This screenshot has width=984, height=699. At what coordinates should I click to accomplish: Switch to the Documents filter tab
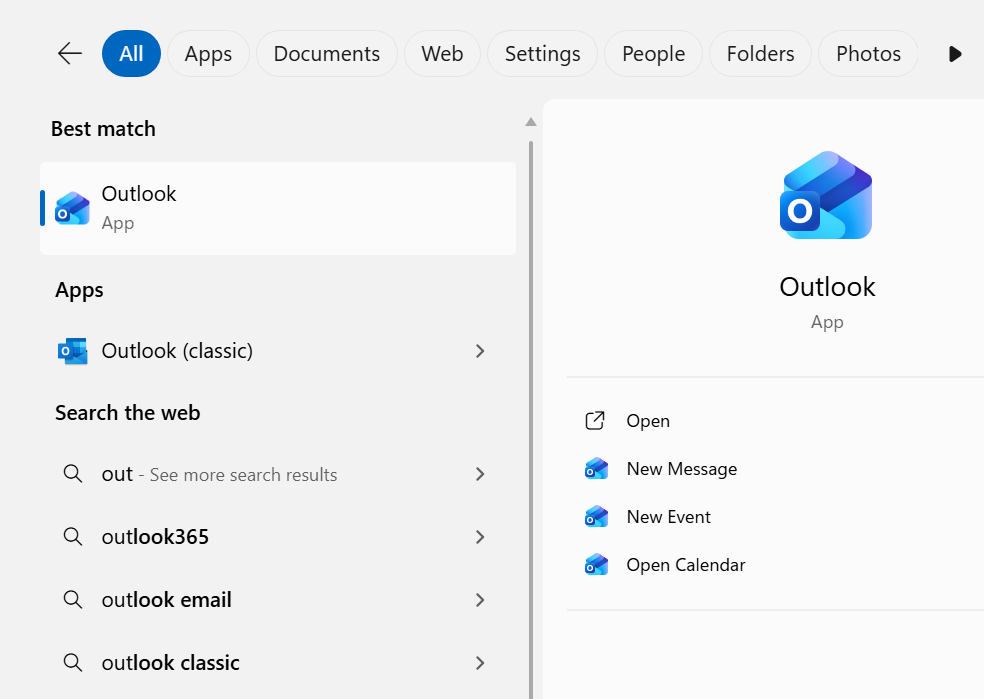click(x=326, y=54)
